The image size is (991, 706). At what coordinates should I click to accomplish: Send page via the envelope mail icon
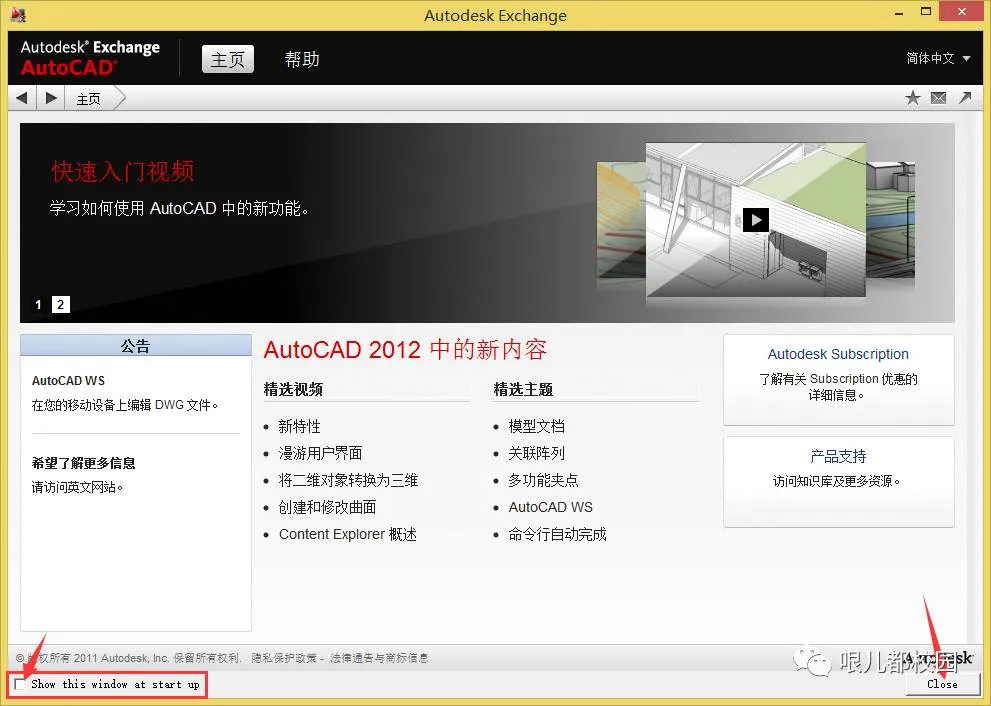tap(939, 98)
